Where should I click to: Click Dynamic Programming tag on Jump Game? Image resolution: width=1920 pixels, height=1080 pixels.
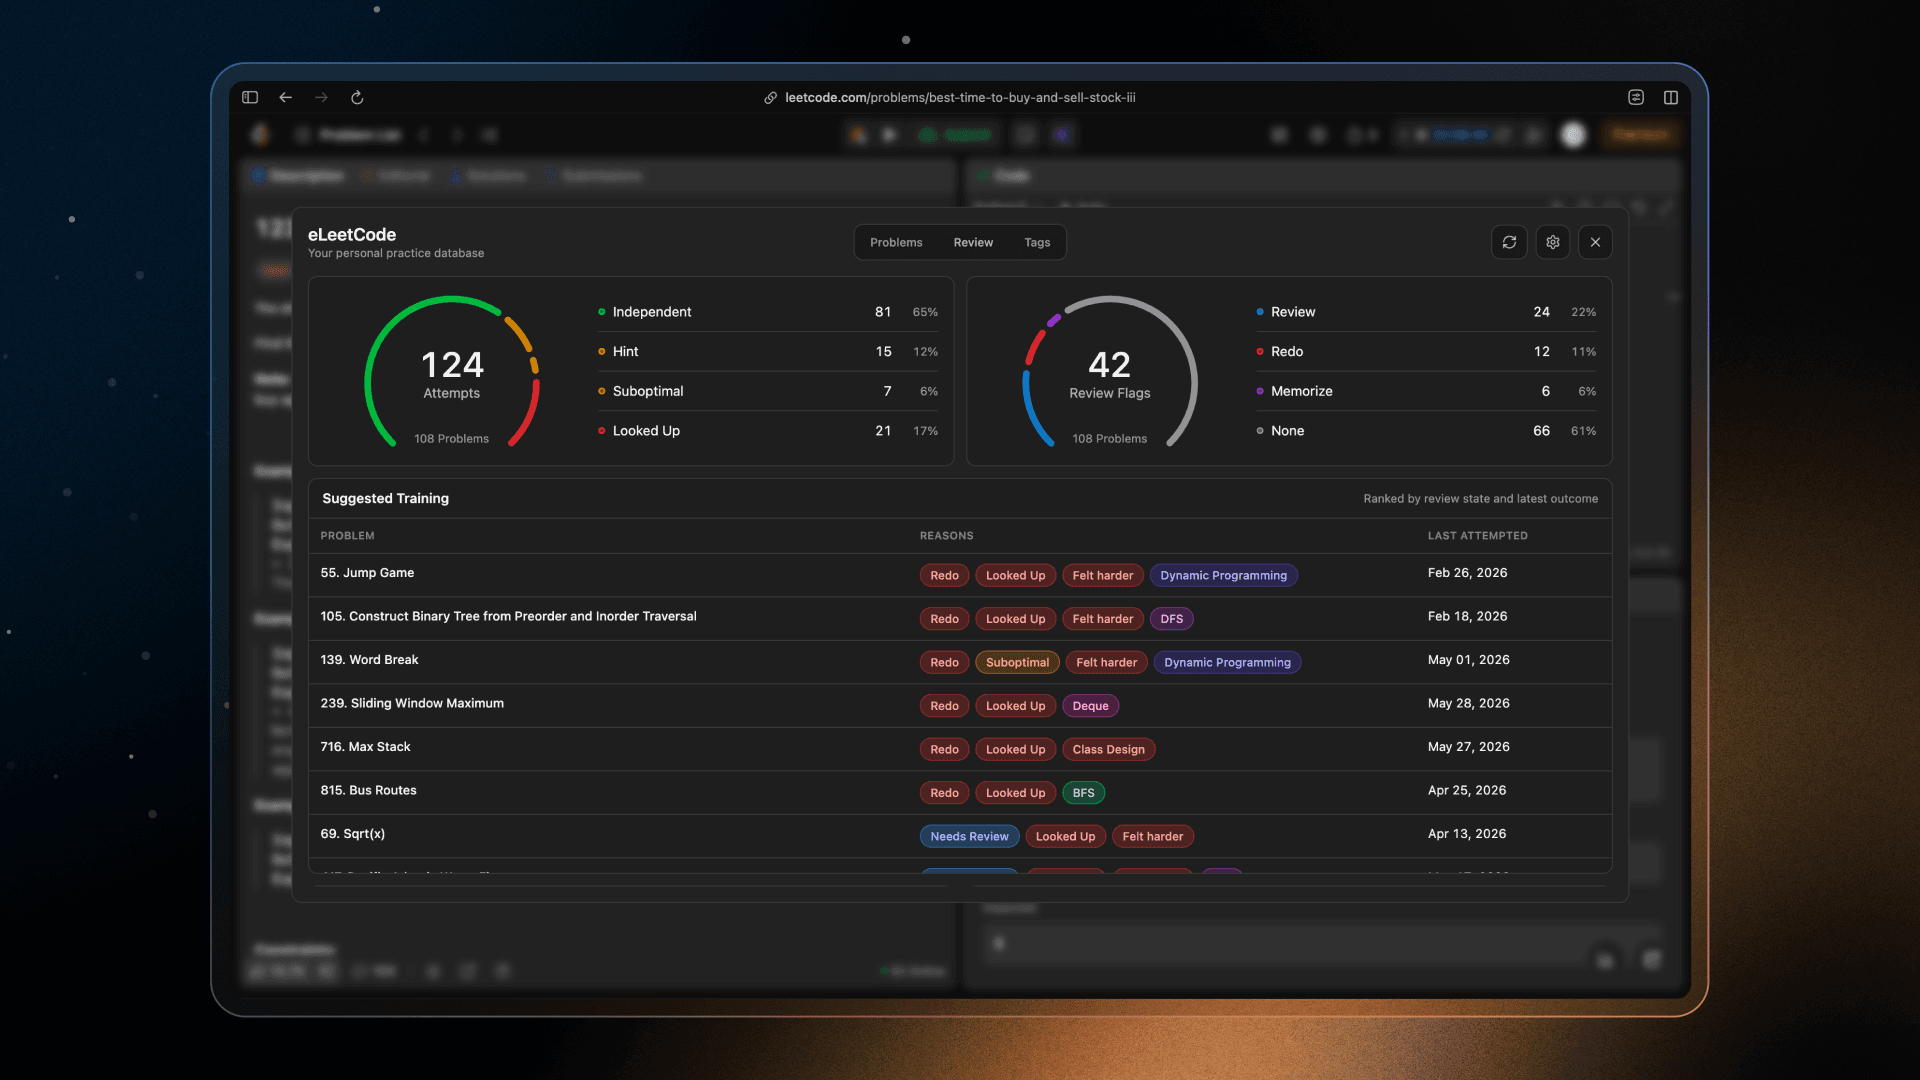pyautogui.click(x=1223, y=575)
